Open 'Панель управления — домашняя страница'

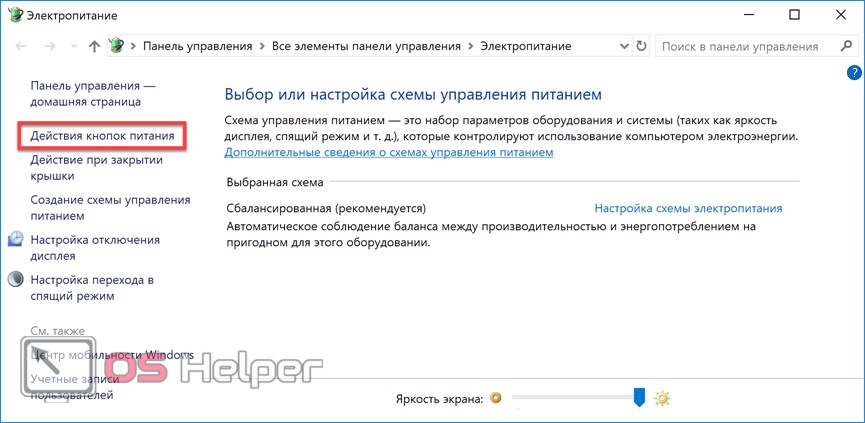pos(93,94)
